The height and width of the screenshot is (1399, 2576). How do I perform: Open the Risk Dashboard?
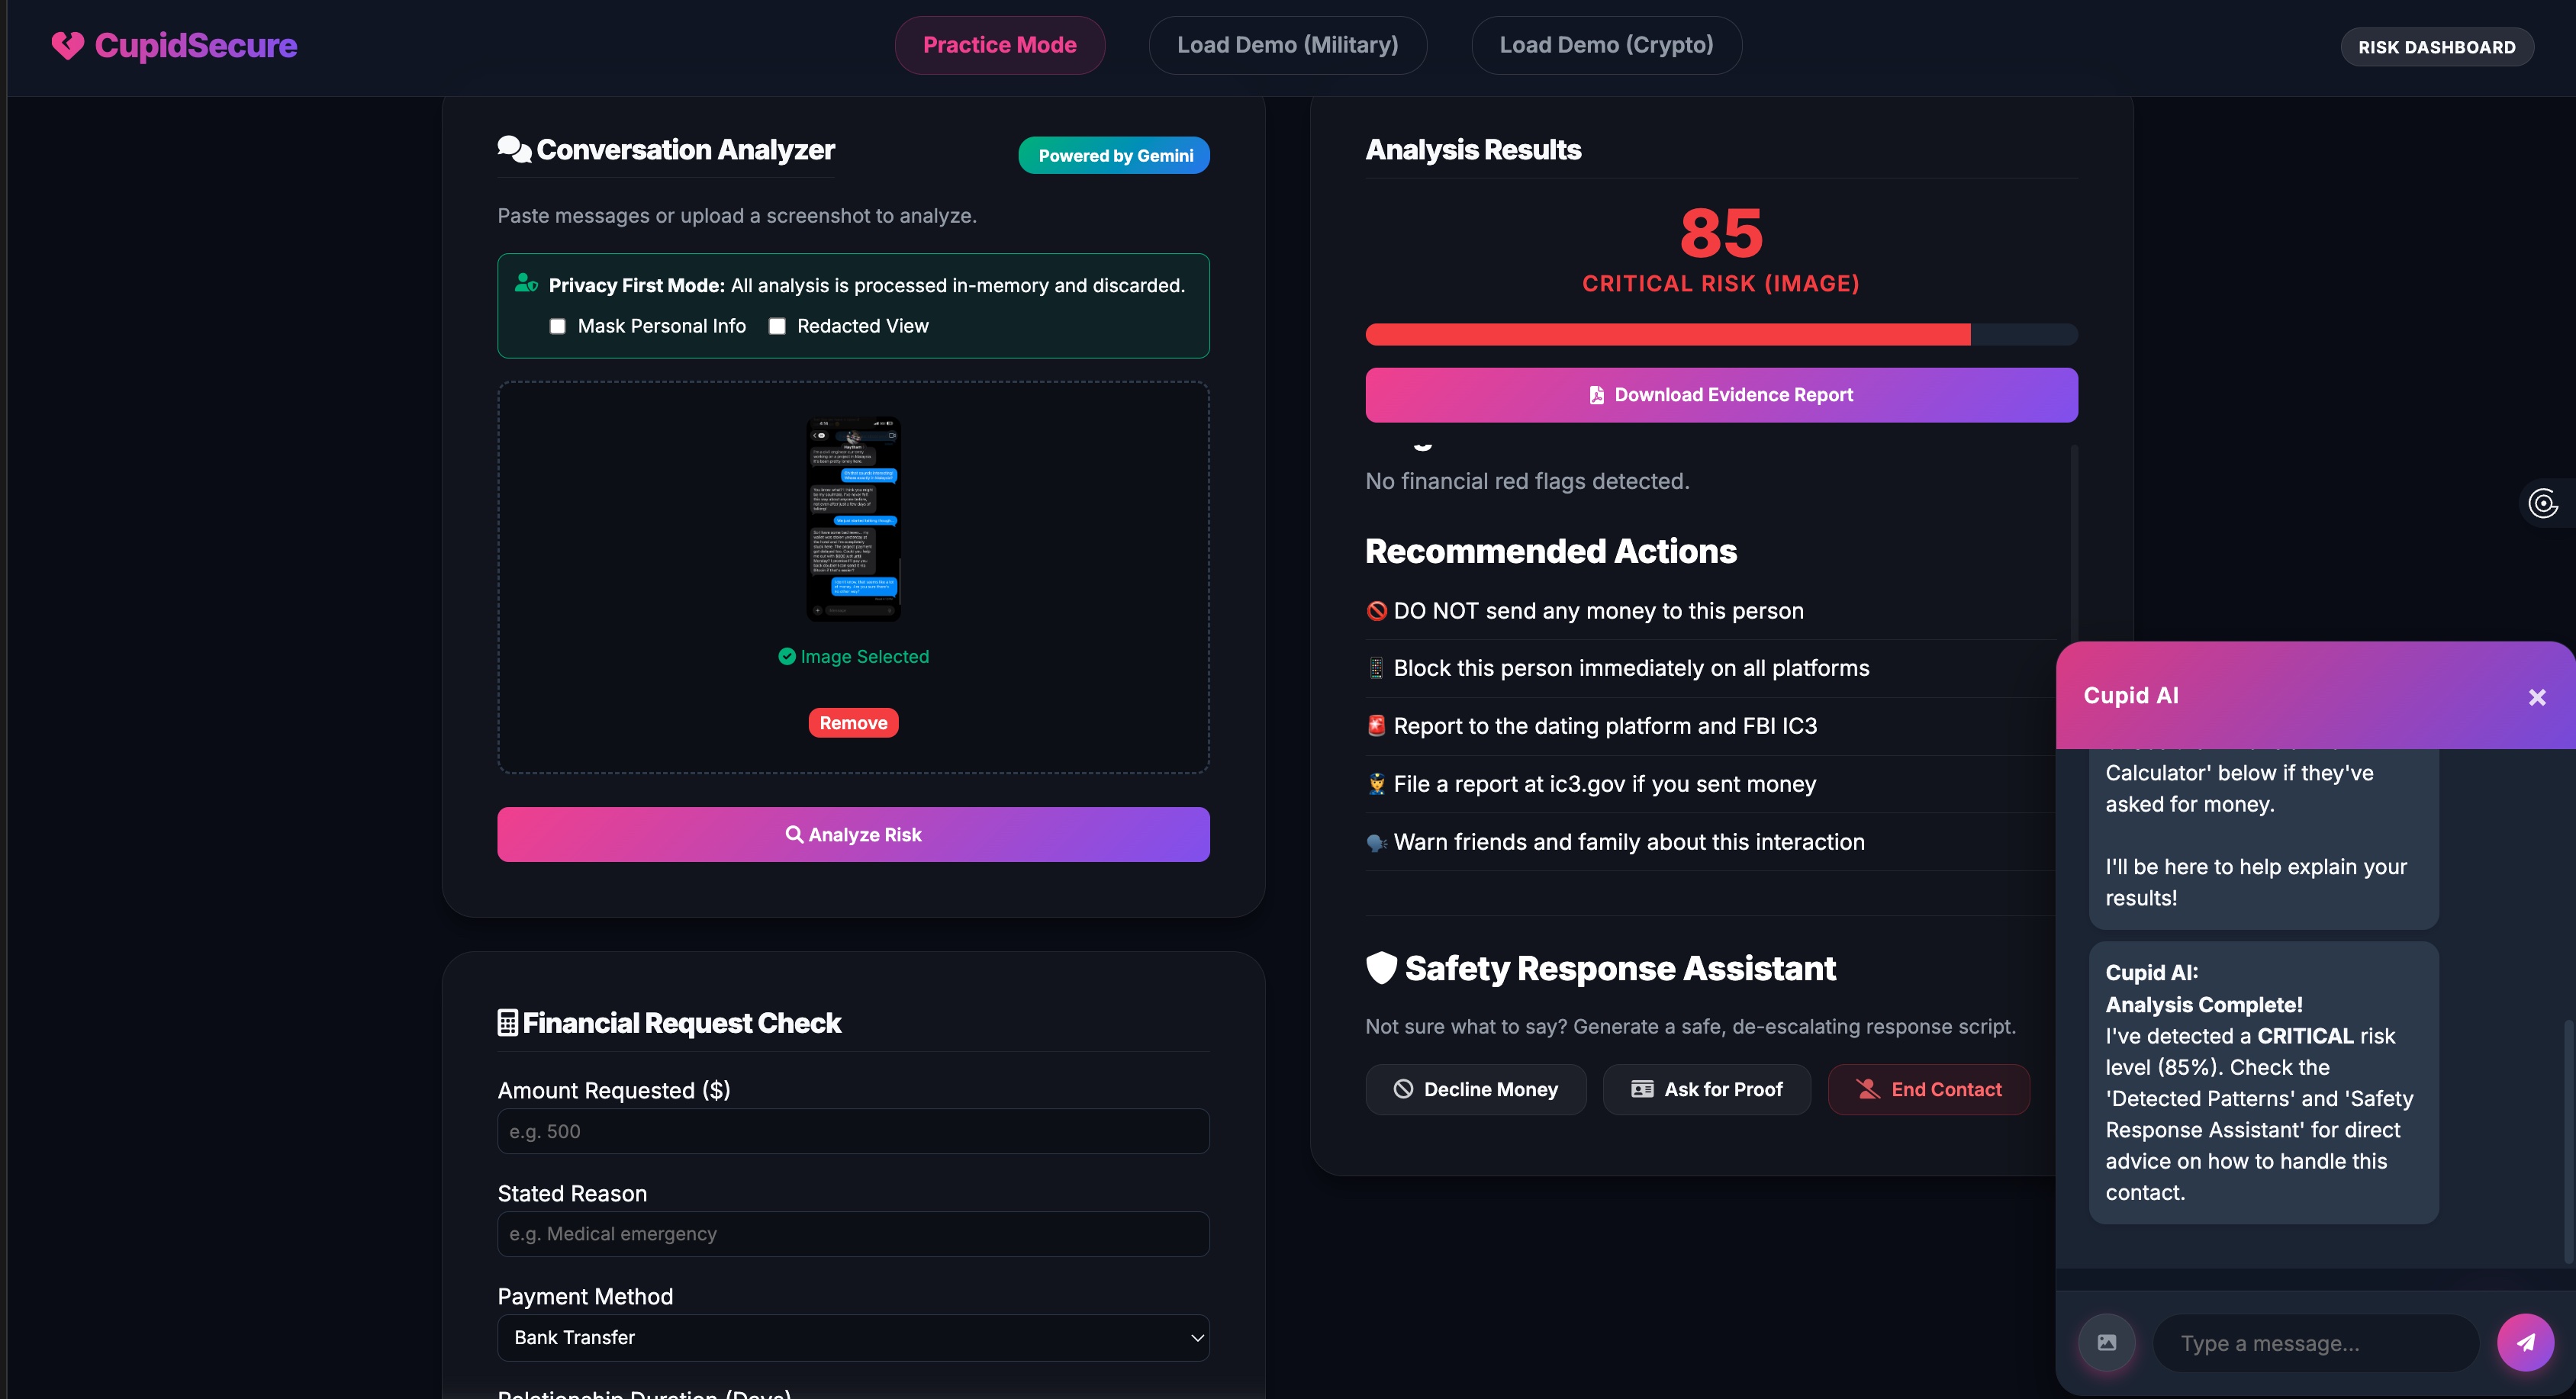(x=2436, y=47)
